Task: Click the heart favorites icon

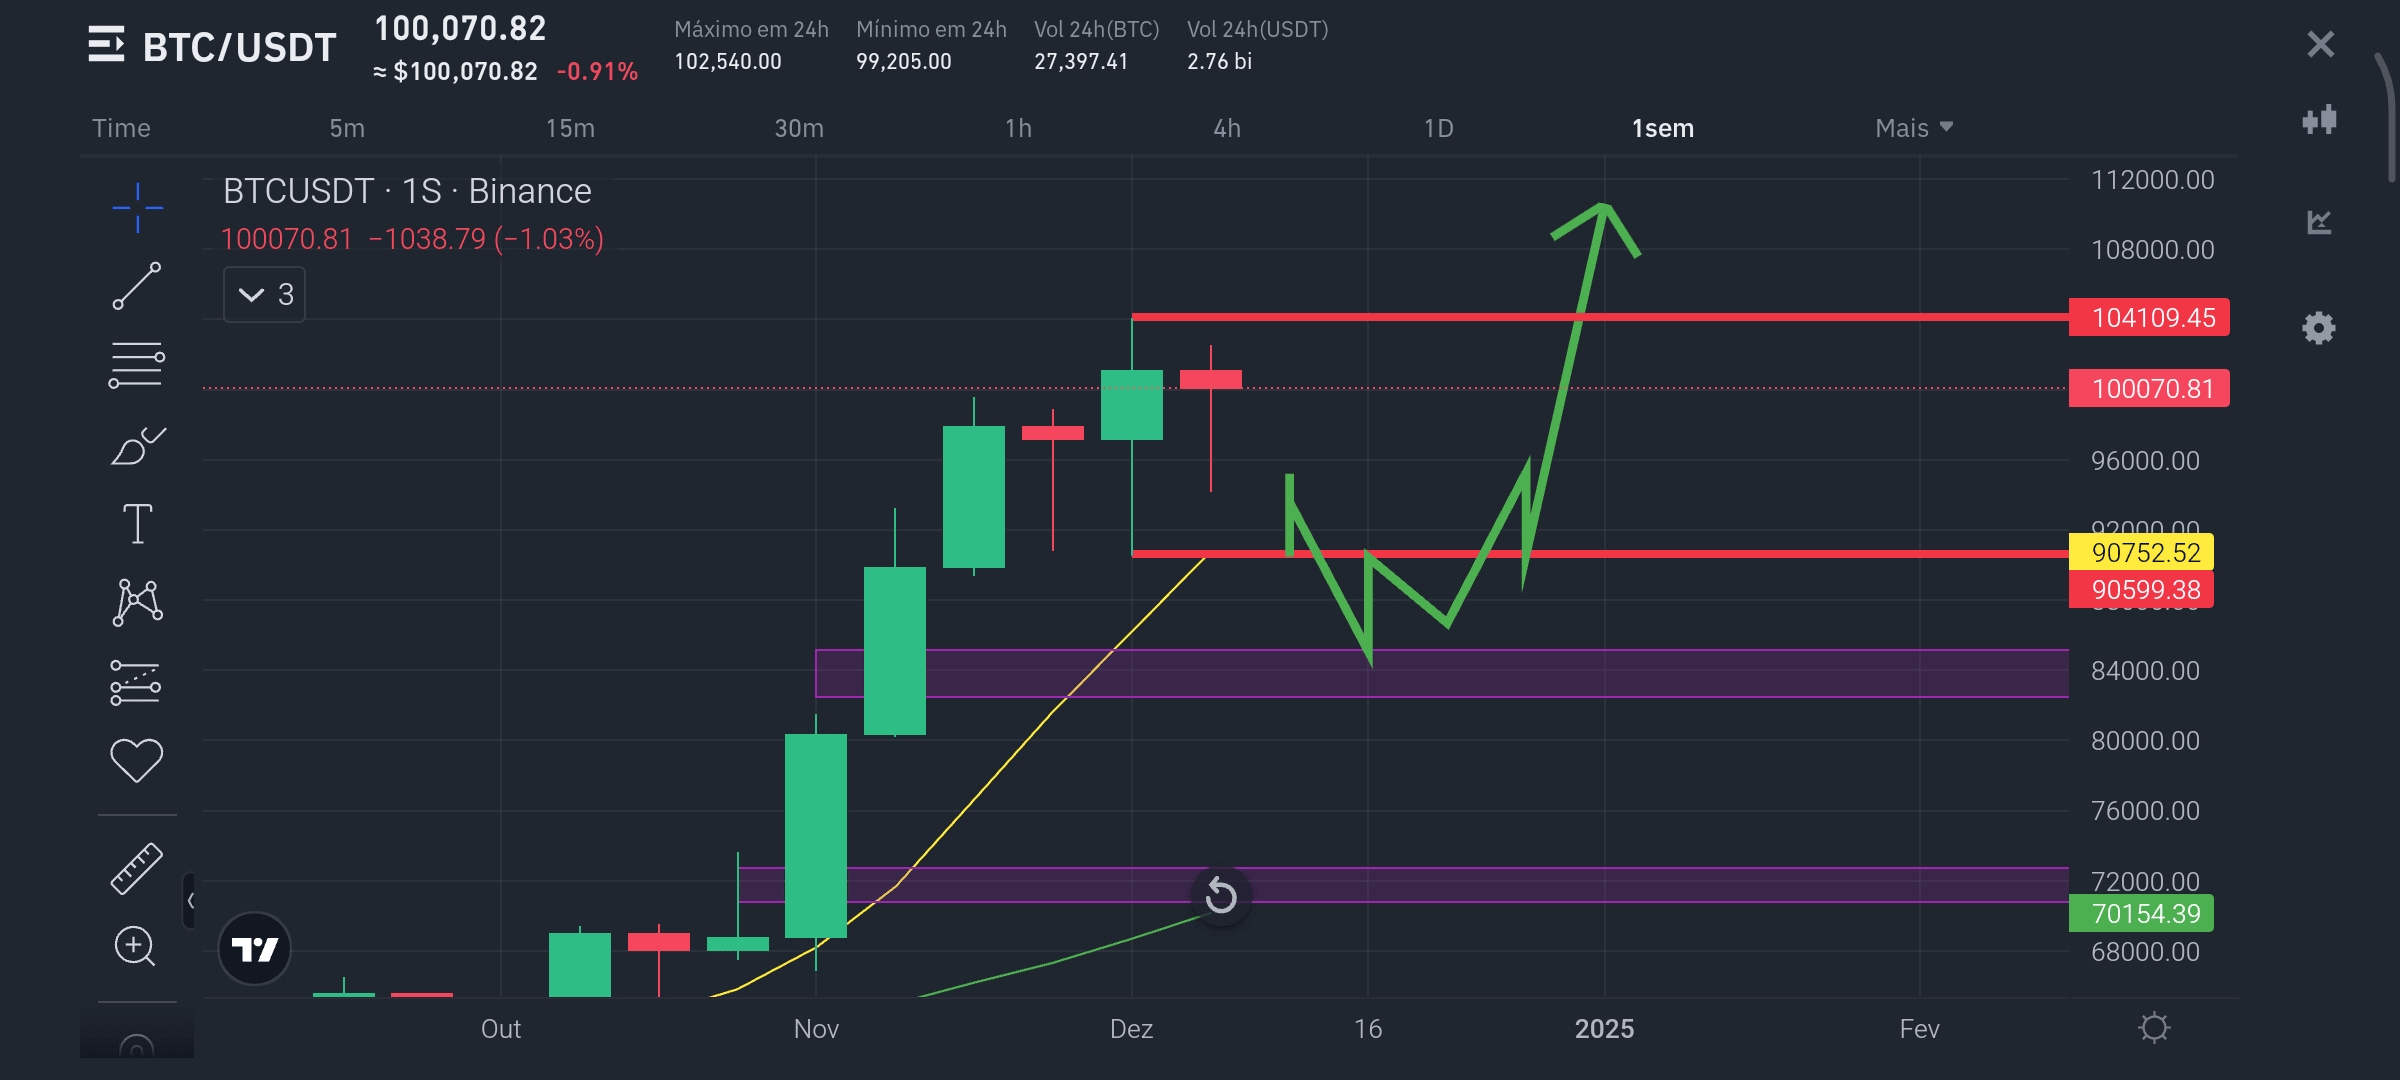Action: (137, 760)
